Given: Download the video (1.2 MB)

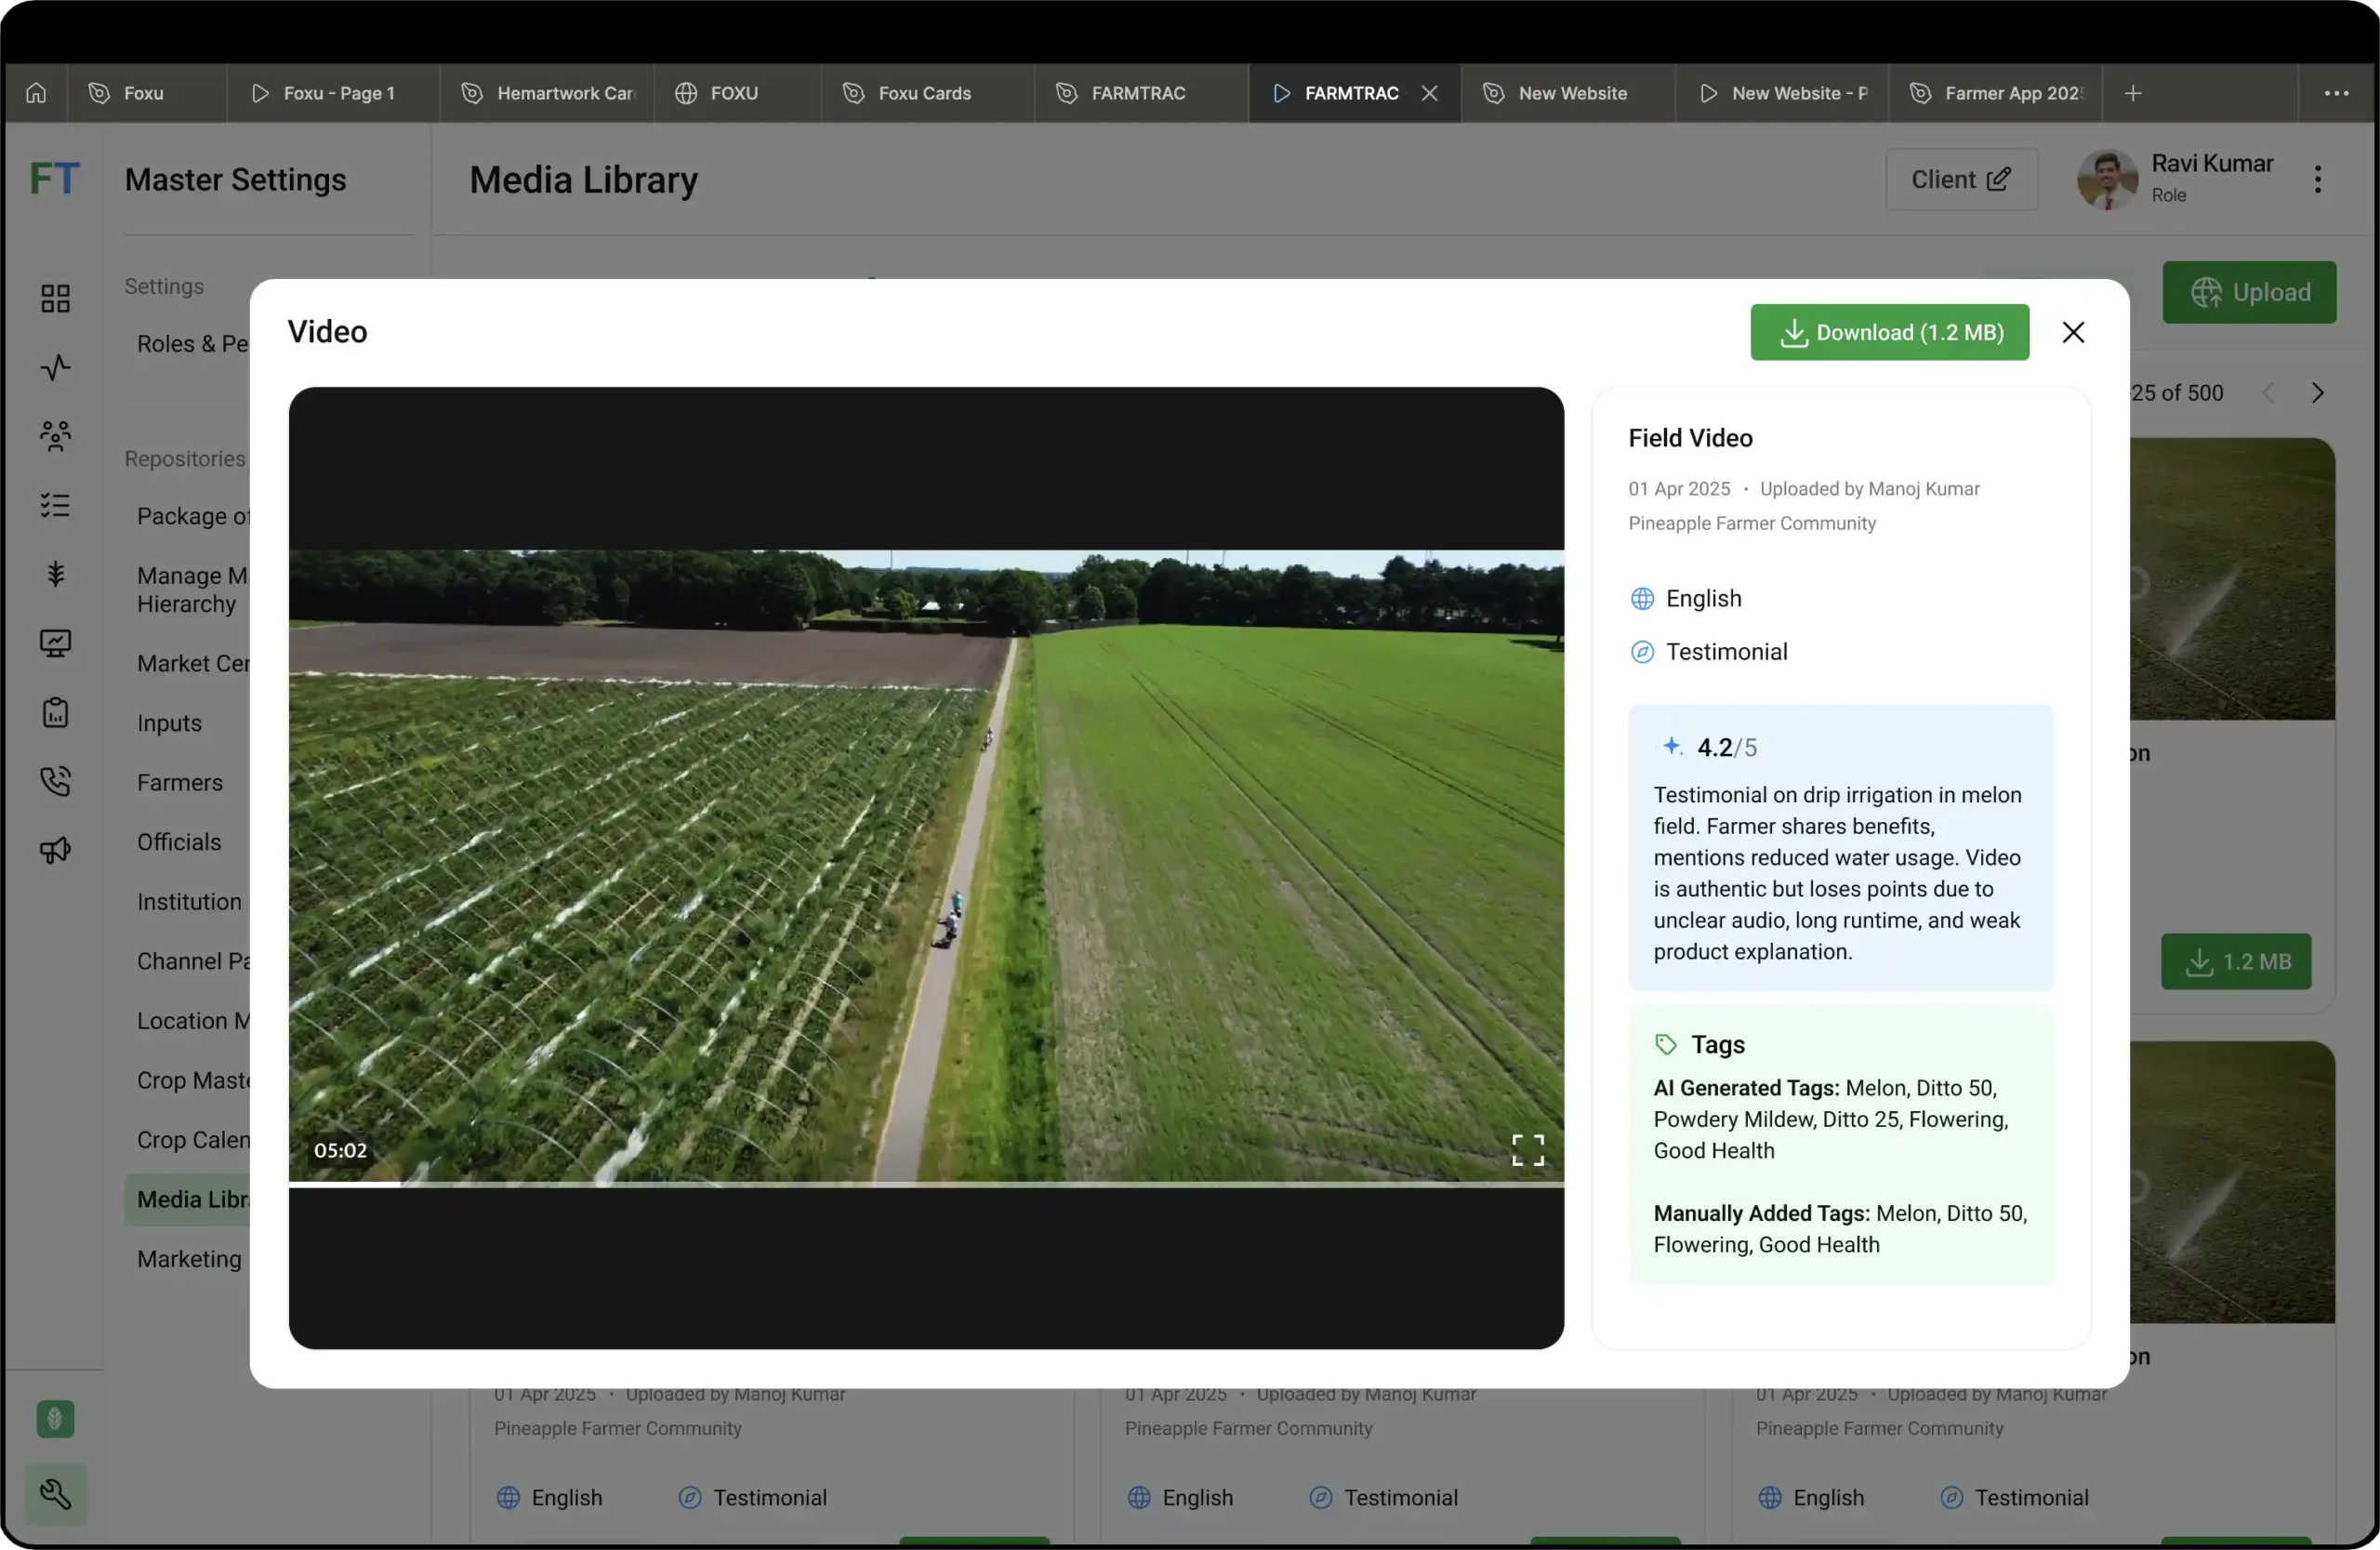Looking at the screenshot, I should point(1889,332).
